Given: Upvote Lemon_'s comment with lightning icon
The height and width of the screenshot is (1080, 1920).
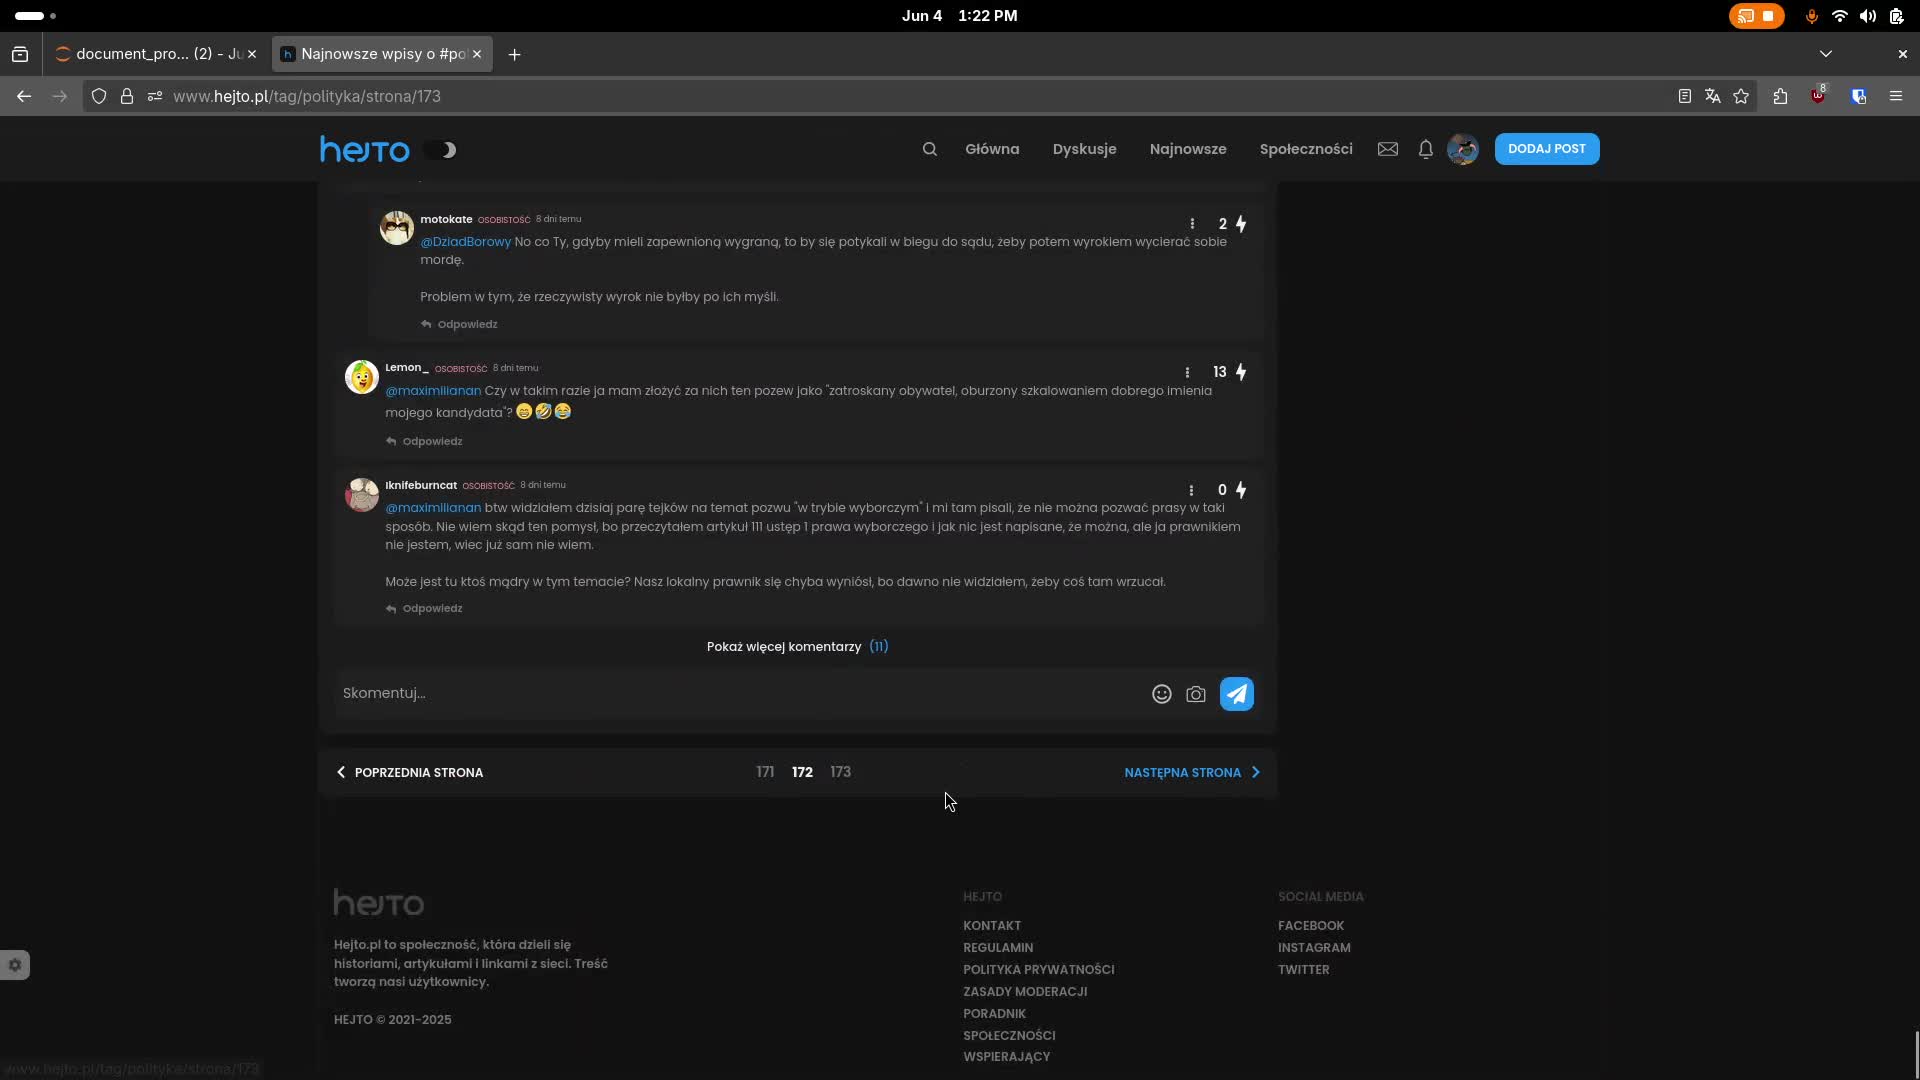Looking at the screenshot, I should pyautogui.click(x=1241, y=372).
